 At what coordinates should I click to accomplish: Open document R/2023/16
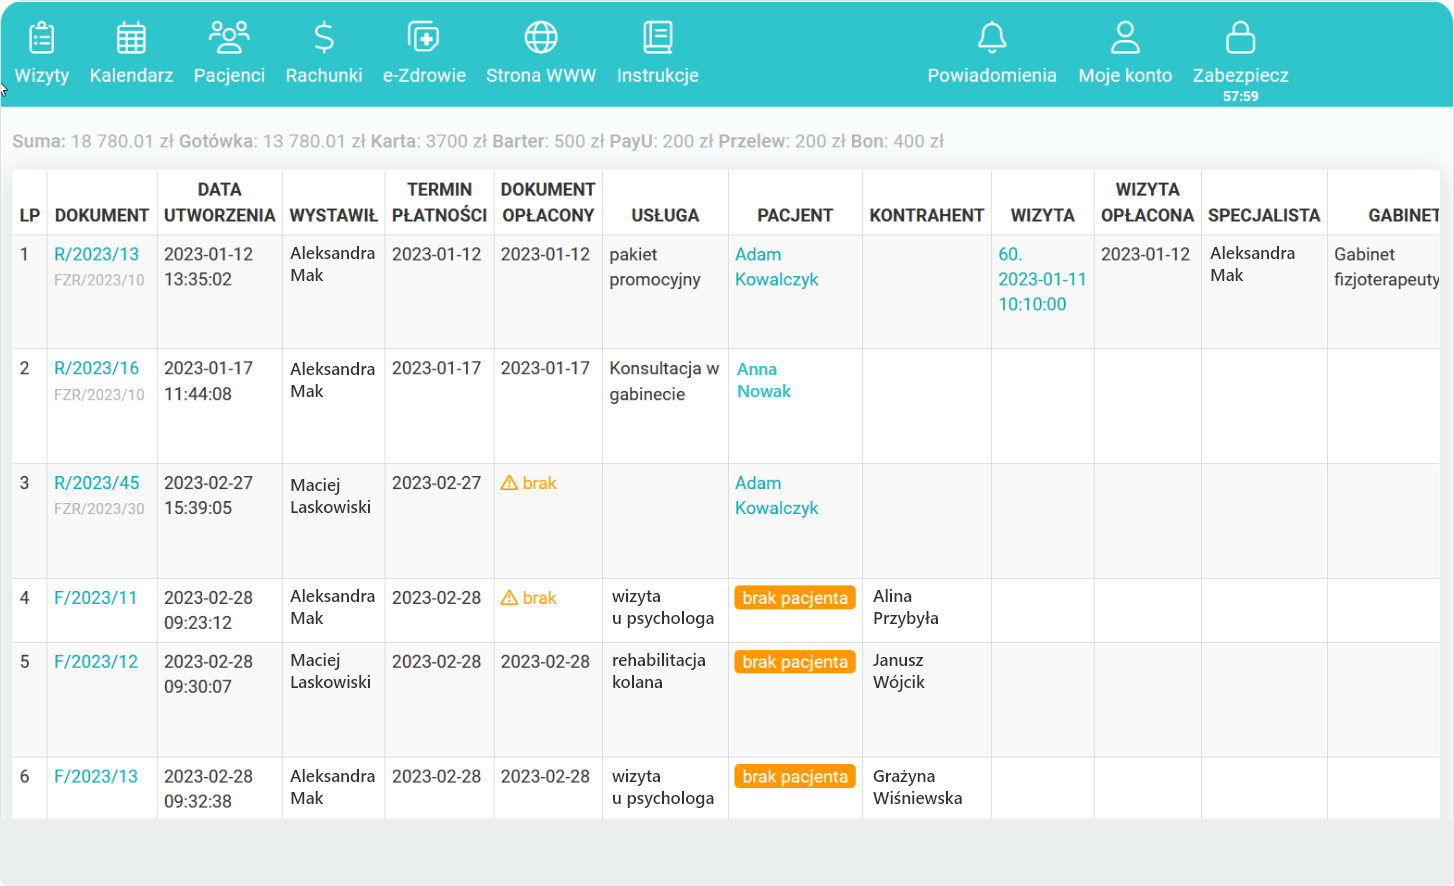click(97, 368)
